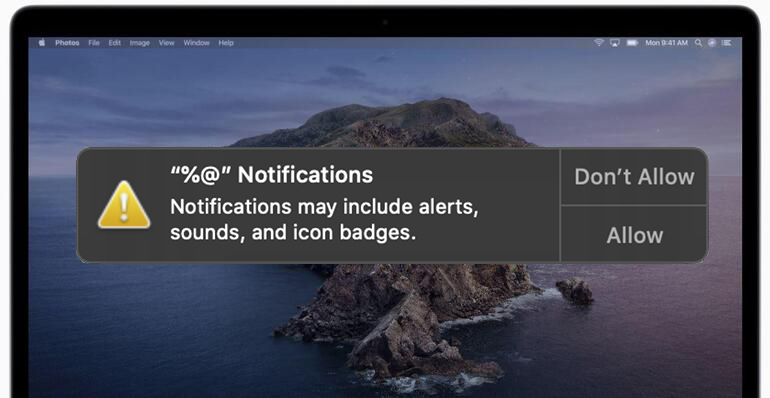The image size is (770, 398).
Task: Open the File menu
Action: (94, 43)
